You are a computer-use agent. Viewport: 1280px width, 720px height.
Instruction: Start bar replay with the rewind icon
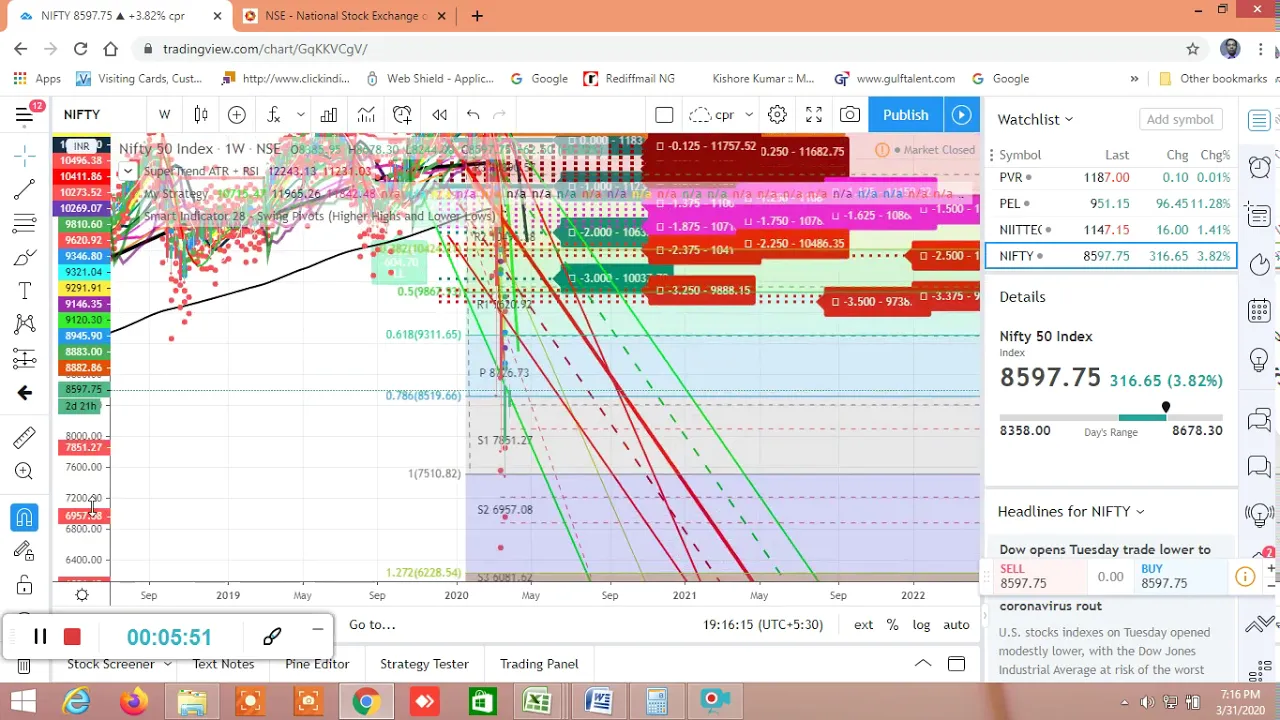coord(439,115)
